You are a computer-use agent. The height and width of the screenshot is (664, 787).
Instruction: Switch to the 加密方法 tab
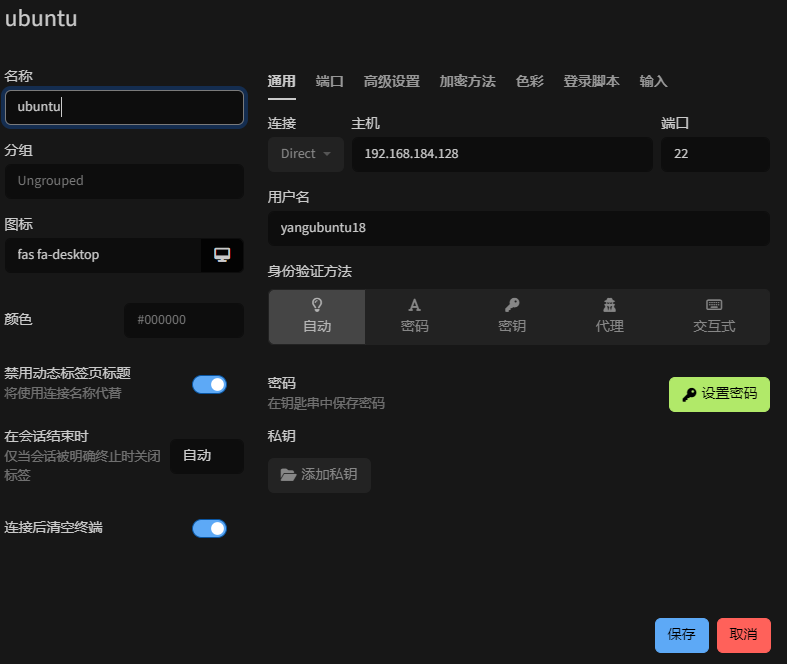click(467, 81)
